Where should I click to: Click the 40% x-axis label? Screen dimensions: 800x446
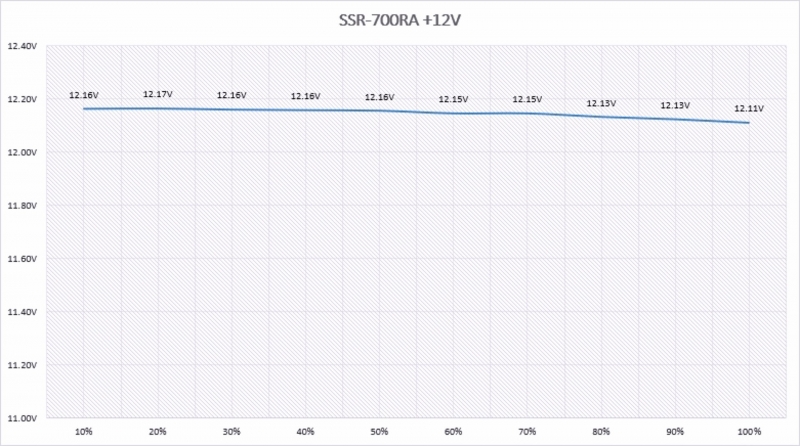pos(306,432)
